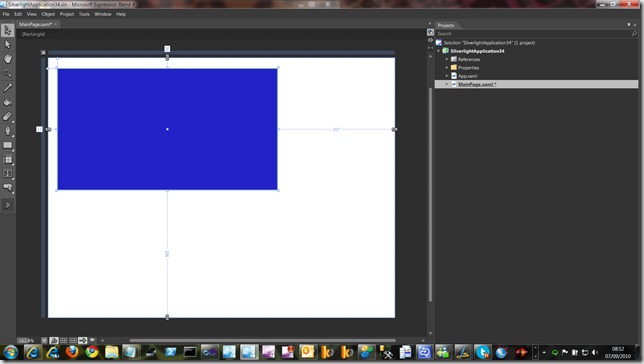Viewport: 644px width, 364px height.
Task: Pick the Eyedropper tool
Action: click(x=7, y=88)
